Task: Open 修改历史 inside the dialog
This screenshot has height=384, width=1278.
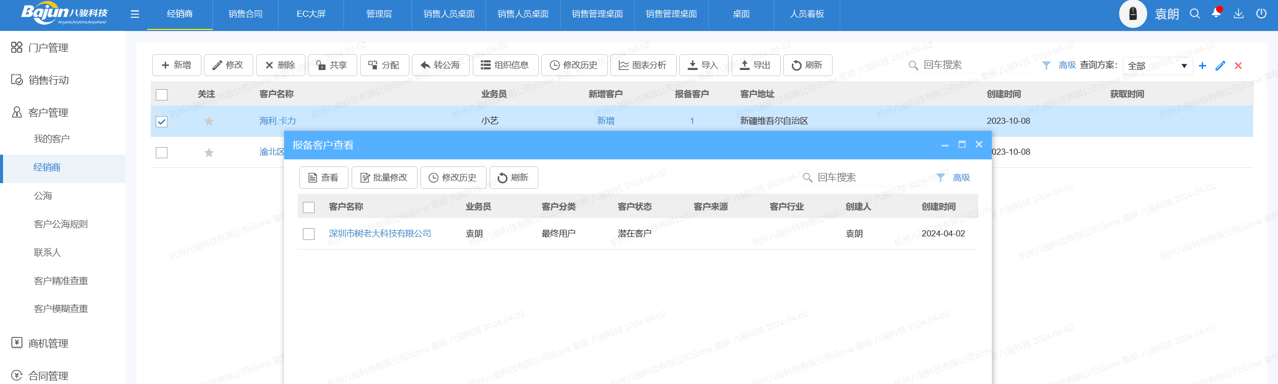Action: point(453,178)
